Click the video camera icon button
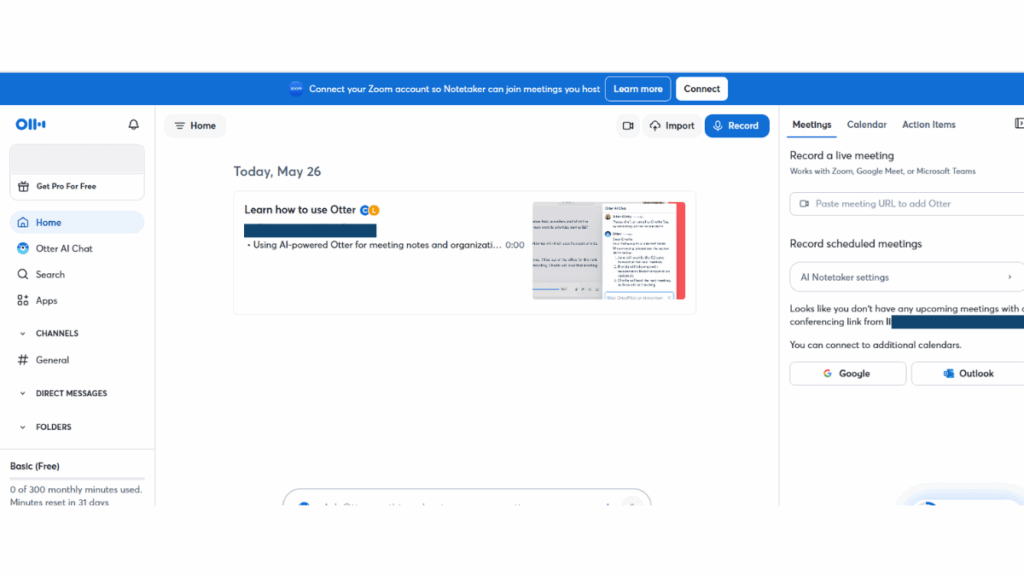The width and height of the screenshot is (1024, 576). pyautogui.click(x=628, y=126)
